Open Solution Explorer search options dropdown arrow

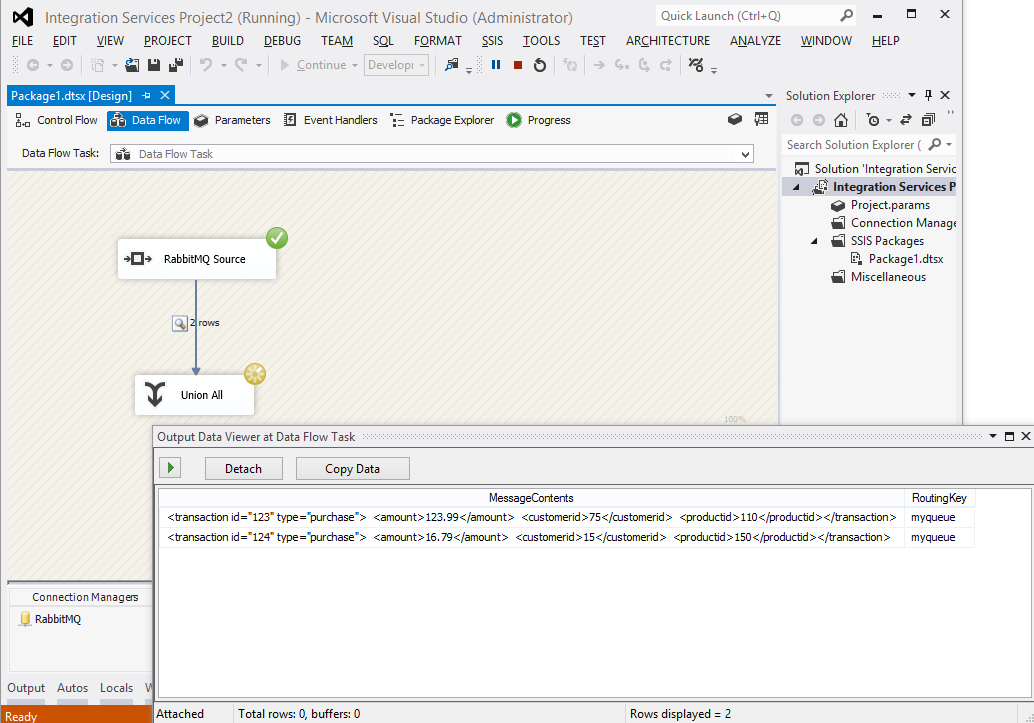pyautogui.click(x=949, y=144)
